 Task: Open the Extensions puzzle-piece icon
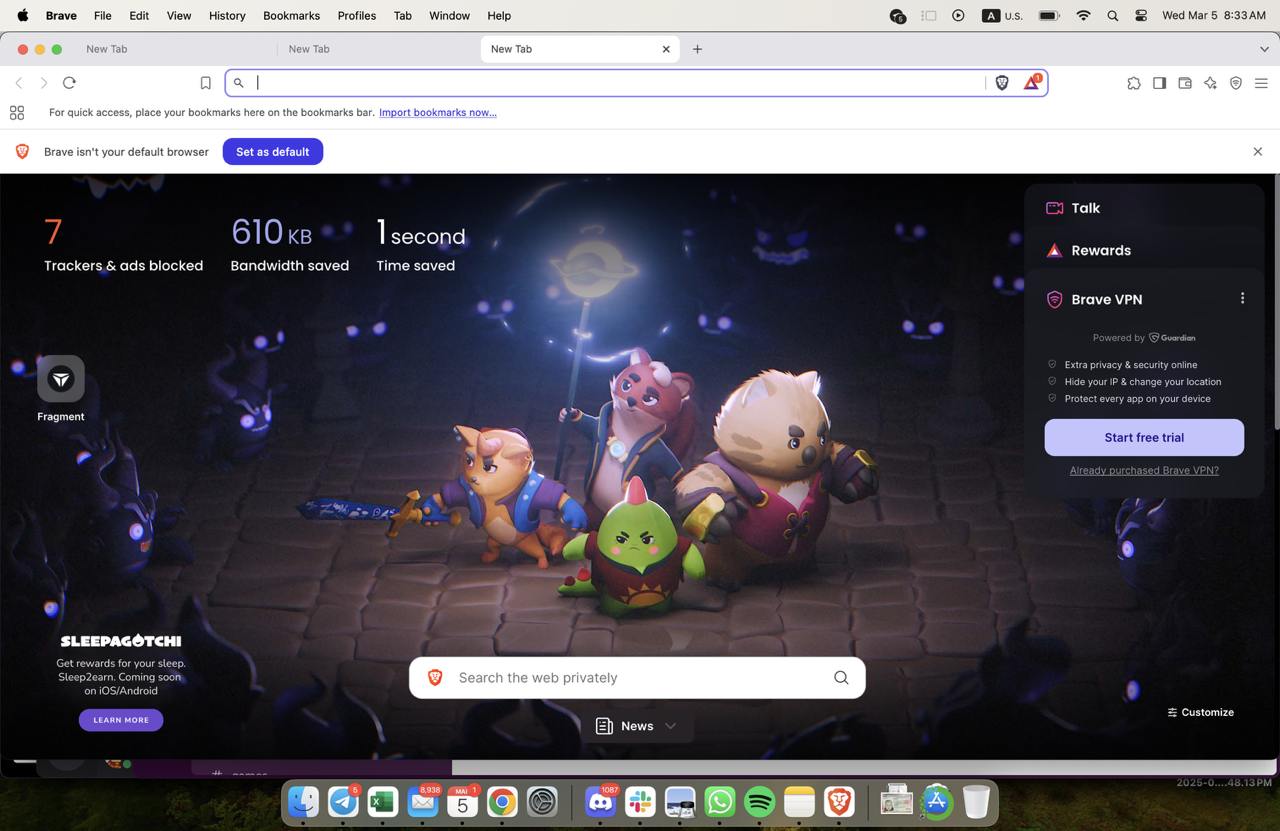click(1133, 83)
